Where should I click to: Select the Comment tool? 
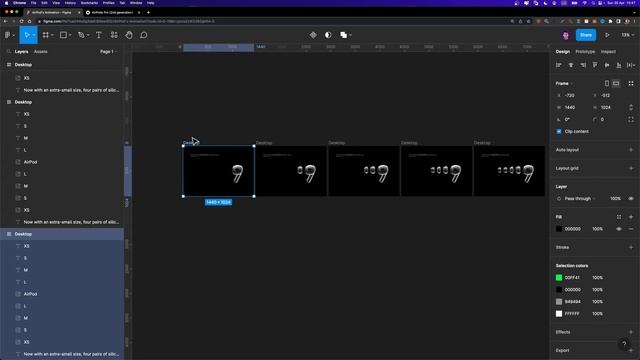click(144, 35)
